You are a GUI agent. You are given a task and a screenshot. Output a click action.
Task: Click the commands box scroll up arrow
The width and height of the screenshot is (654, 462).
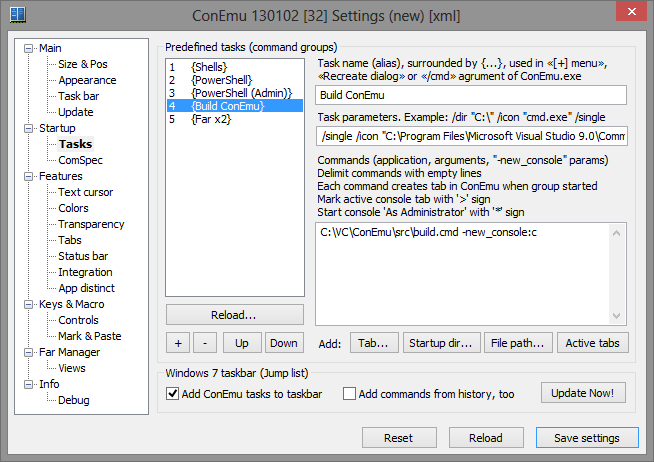[x=616, y=233]
